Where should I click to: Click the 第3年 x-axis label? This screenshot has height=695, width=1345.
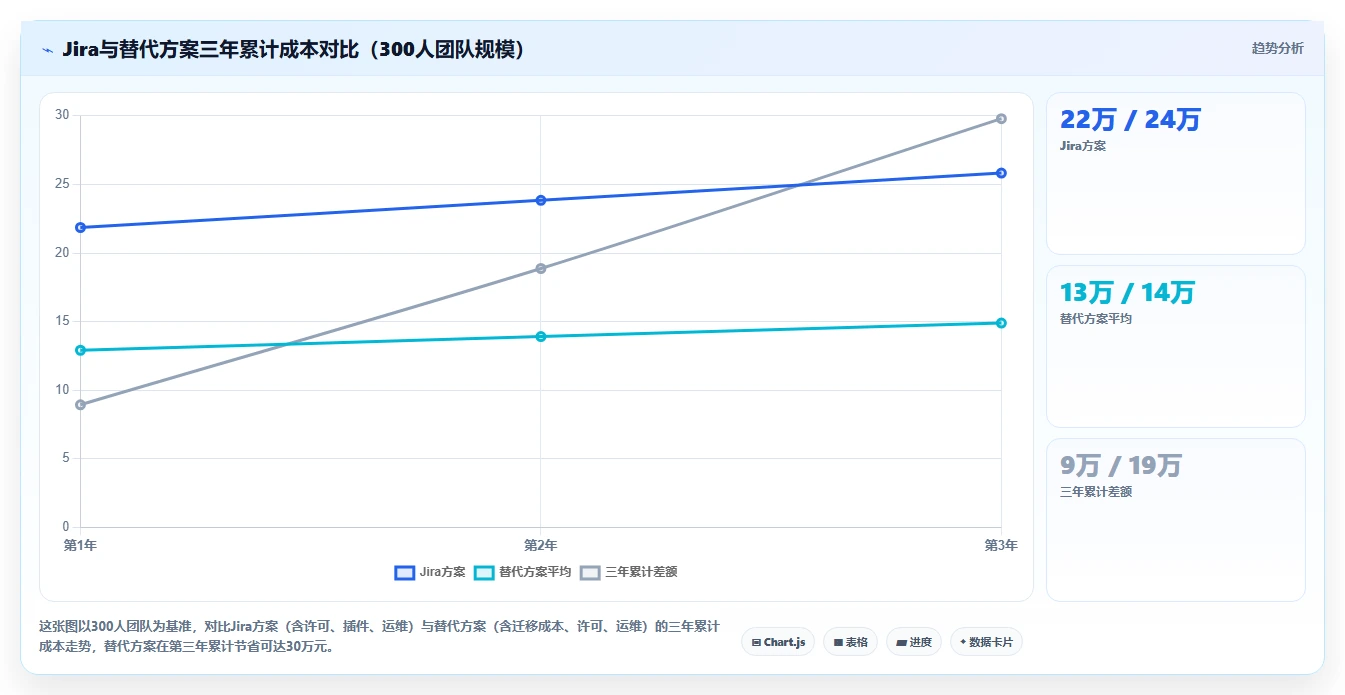click(x=1001, y=545)
